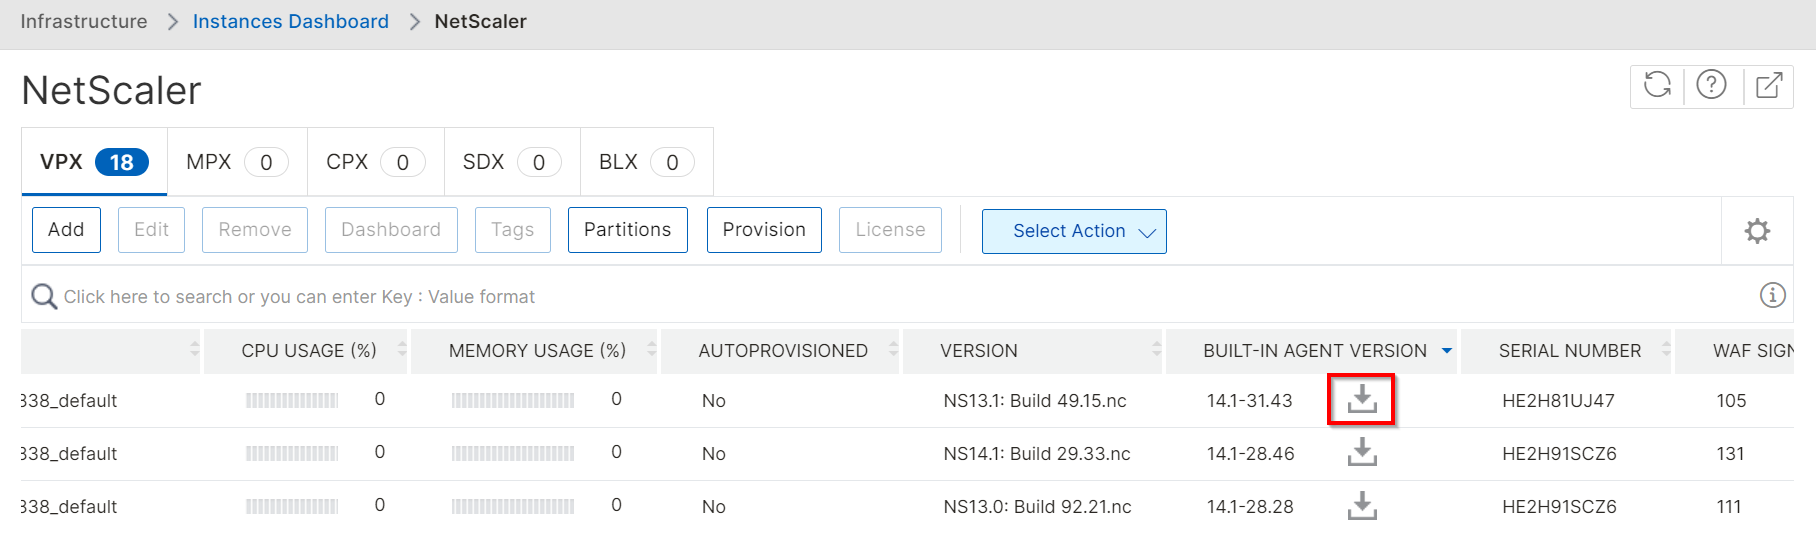Switch to the MPX tab
The width and height of the screenshot is (1816, 533).
pos(237,162)
